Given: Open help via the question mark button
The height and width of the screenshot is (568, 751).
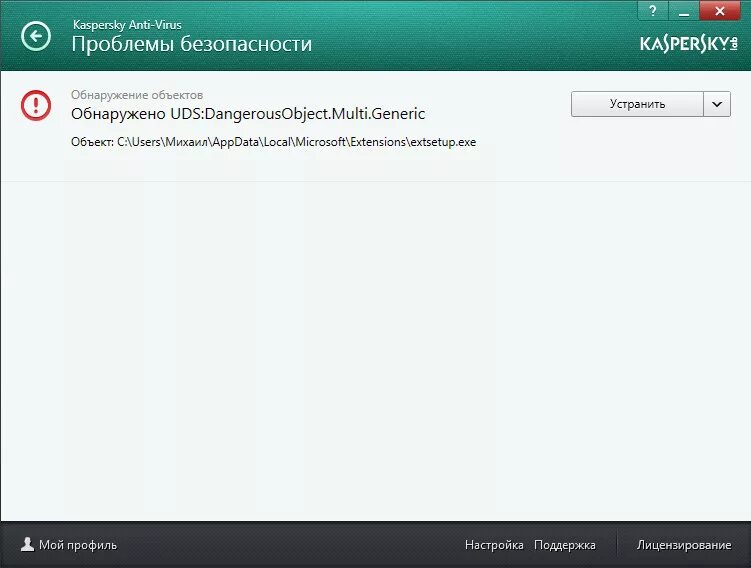Looking at the screenshot, I should point(653,11).
